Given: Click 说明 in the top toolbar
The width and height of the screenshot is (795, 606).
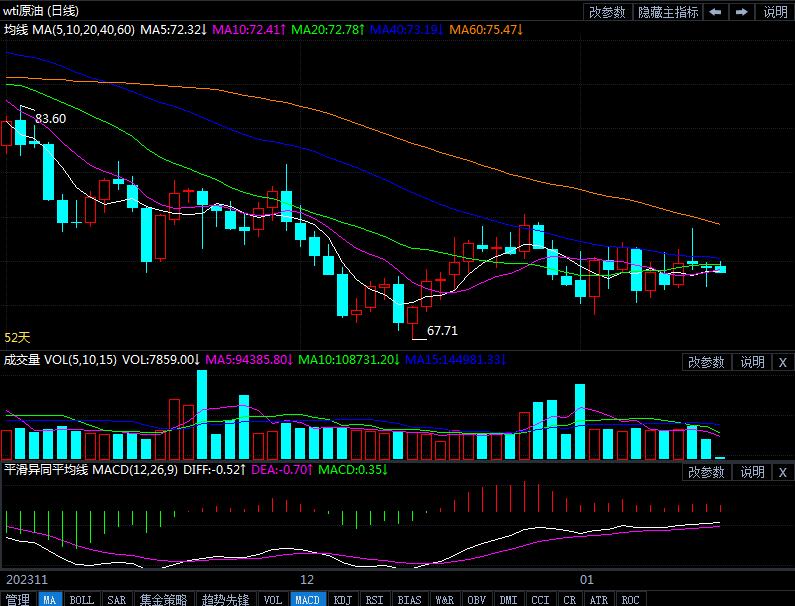Looking at the screenshot, I should 775,12.
